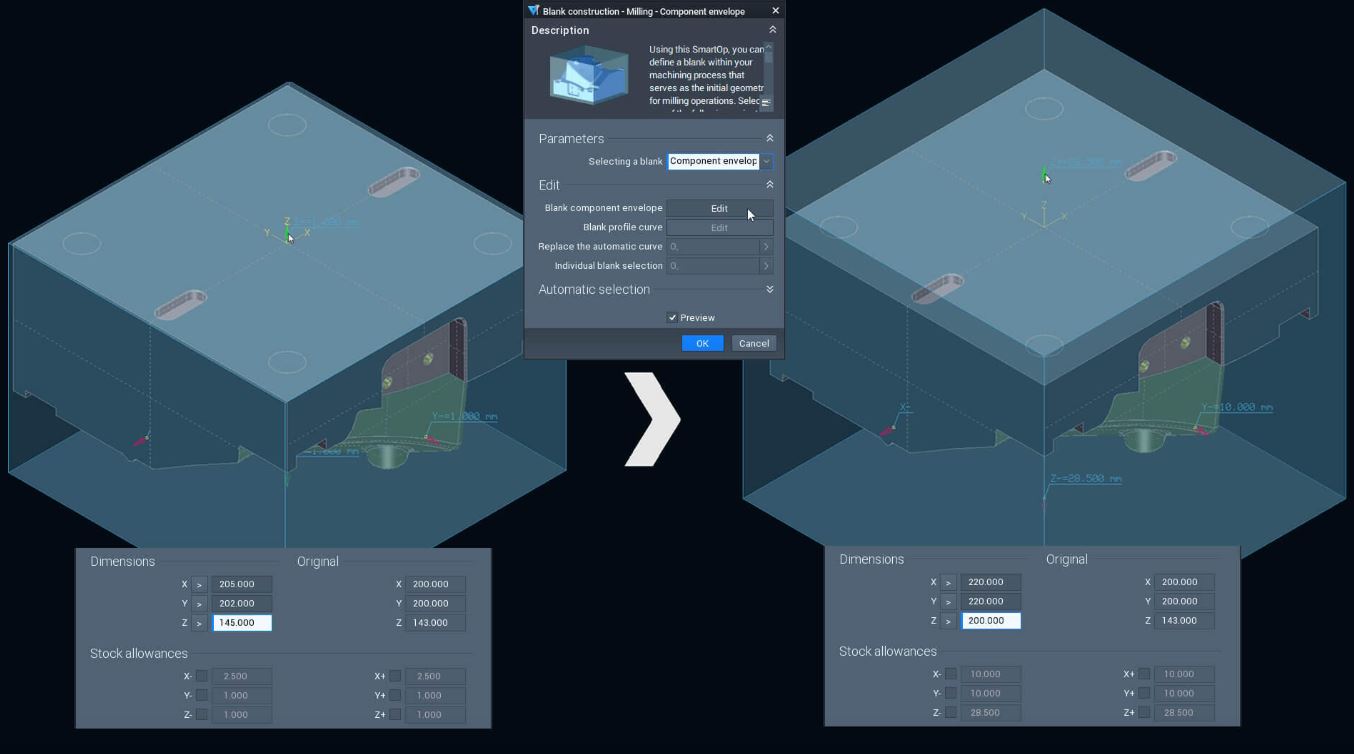The width and height of the screenshot is (1354, 754).
Task: Enable X- stock allowance checkbox beside 2.500
Action: 202,676
